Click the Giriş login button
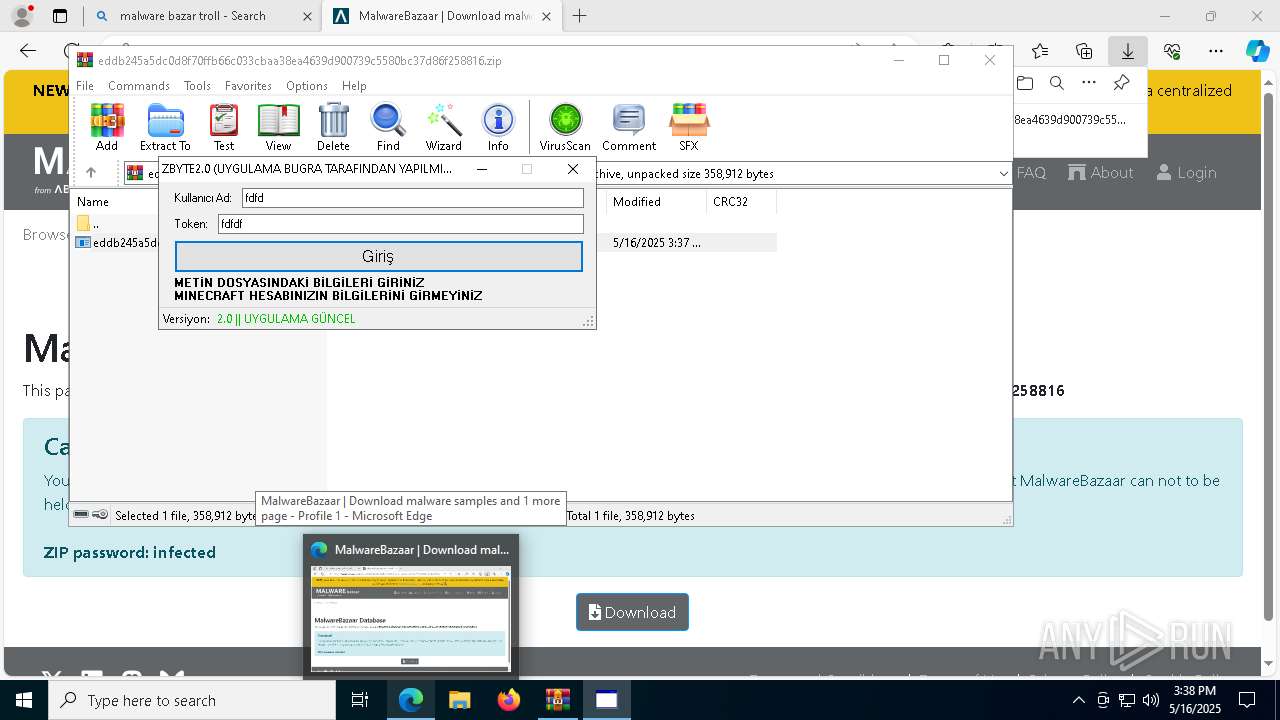1280x720 pixels. (x=378, y=256)
